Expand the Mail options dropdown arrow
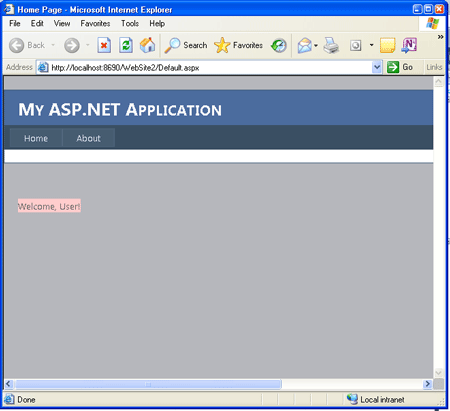This screenshot has width=450, height=411. (x=316, y=45)
